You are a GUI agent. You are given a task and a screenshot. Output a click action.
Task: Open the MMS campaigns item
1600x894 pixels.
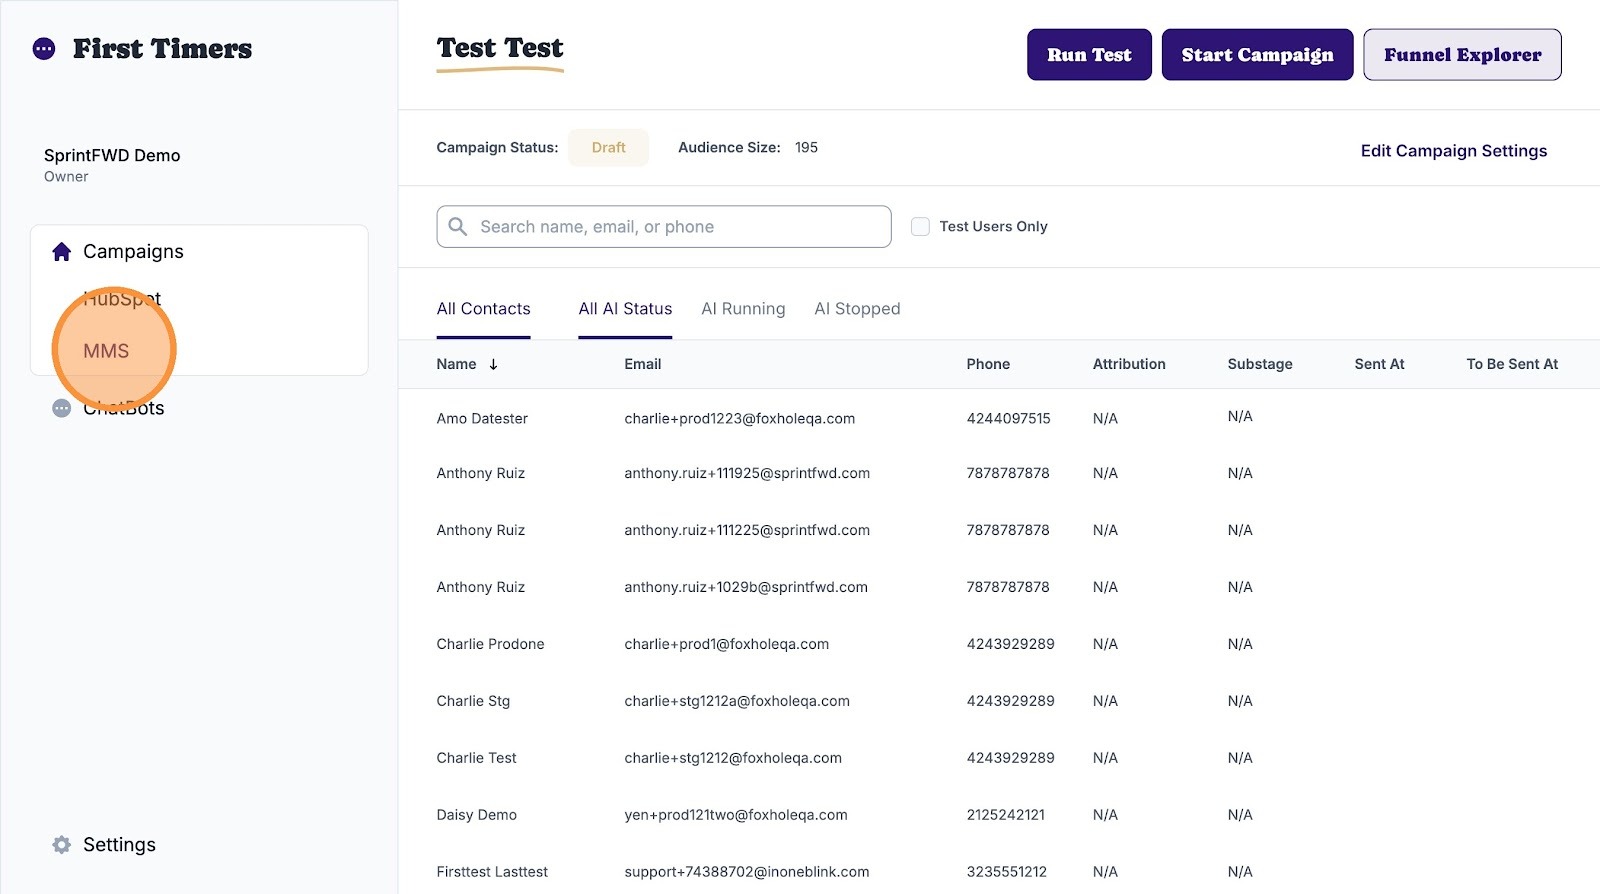click(106, 351)
